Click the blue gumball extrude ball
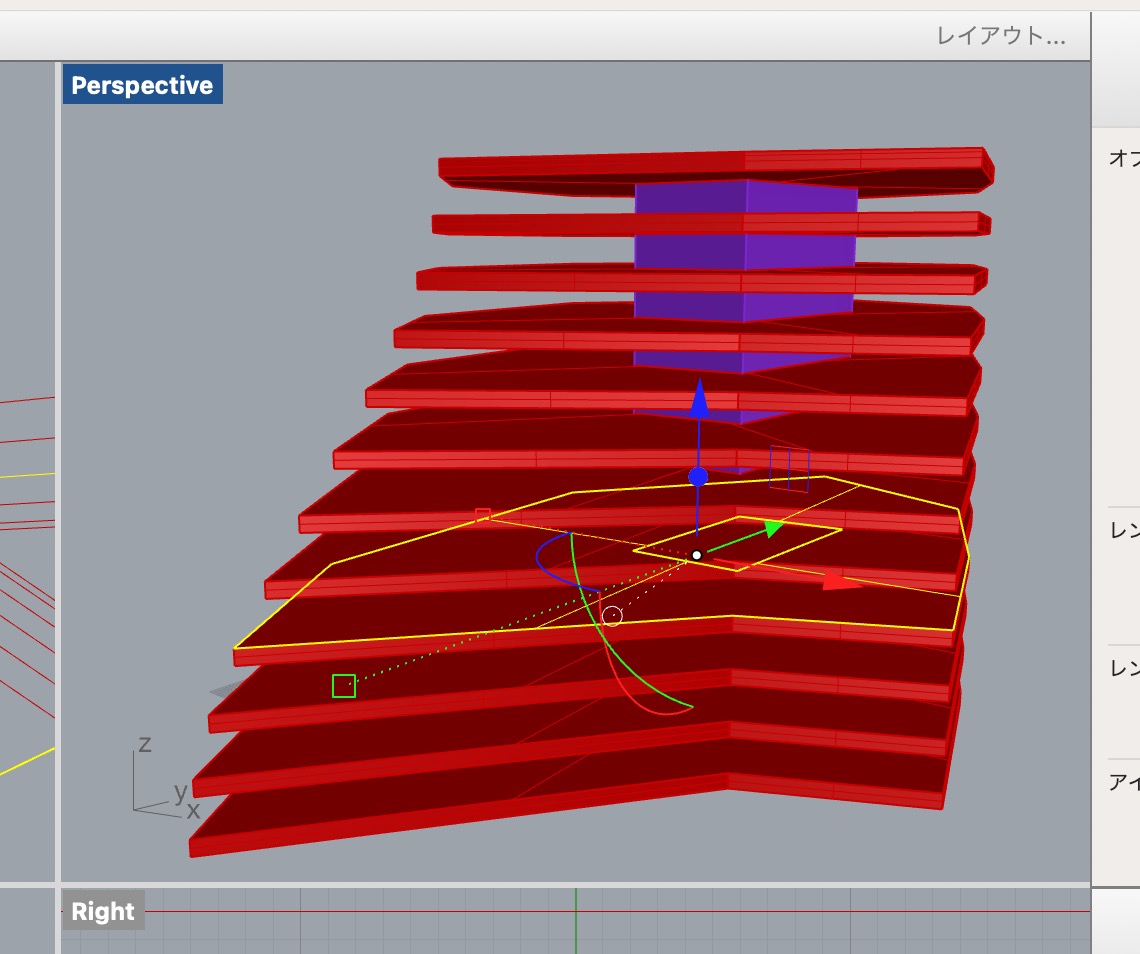The width and height of the screenshot is (1140, 954). click(698, 477)
